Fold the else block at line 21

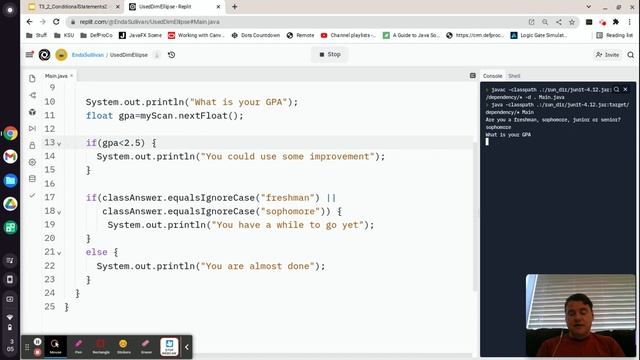pos(59,253)
